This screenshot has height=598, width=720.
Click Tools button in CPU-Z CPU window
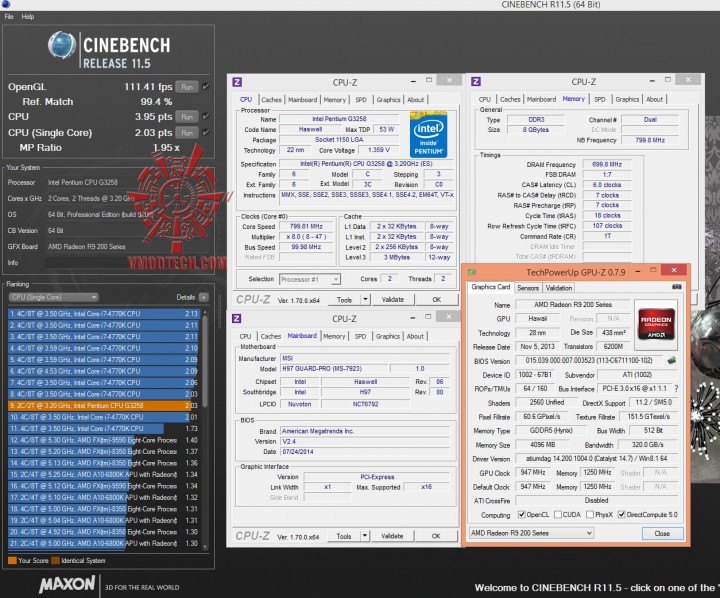pos(344,300)
